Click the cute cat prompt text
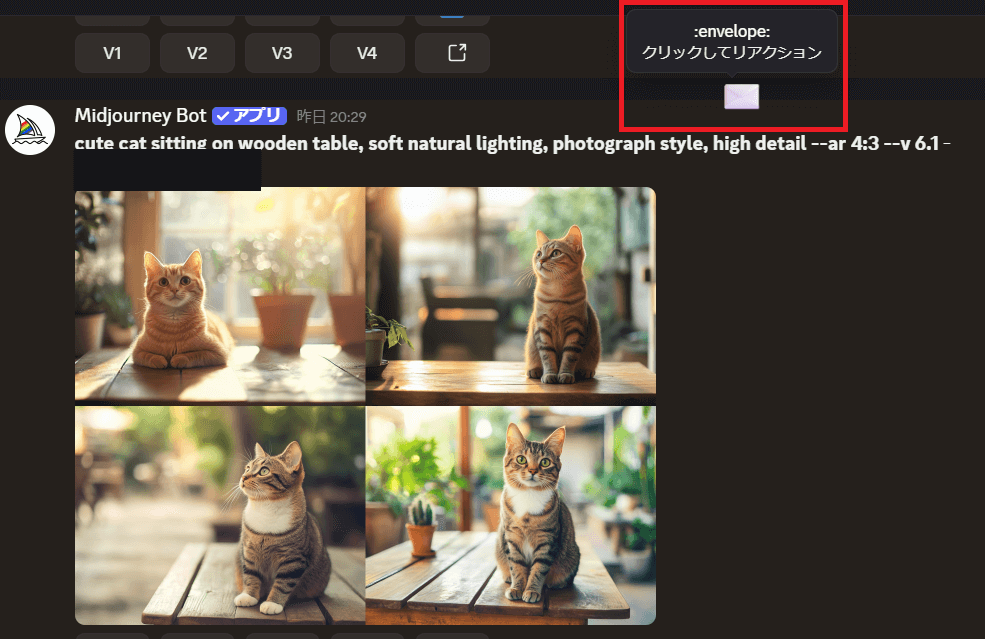This screenshot has height=639, width=985. (512, 143)
